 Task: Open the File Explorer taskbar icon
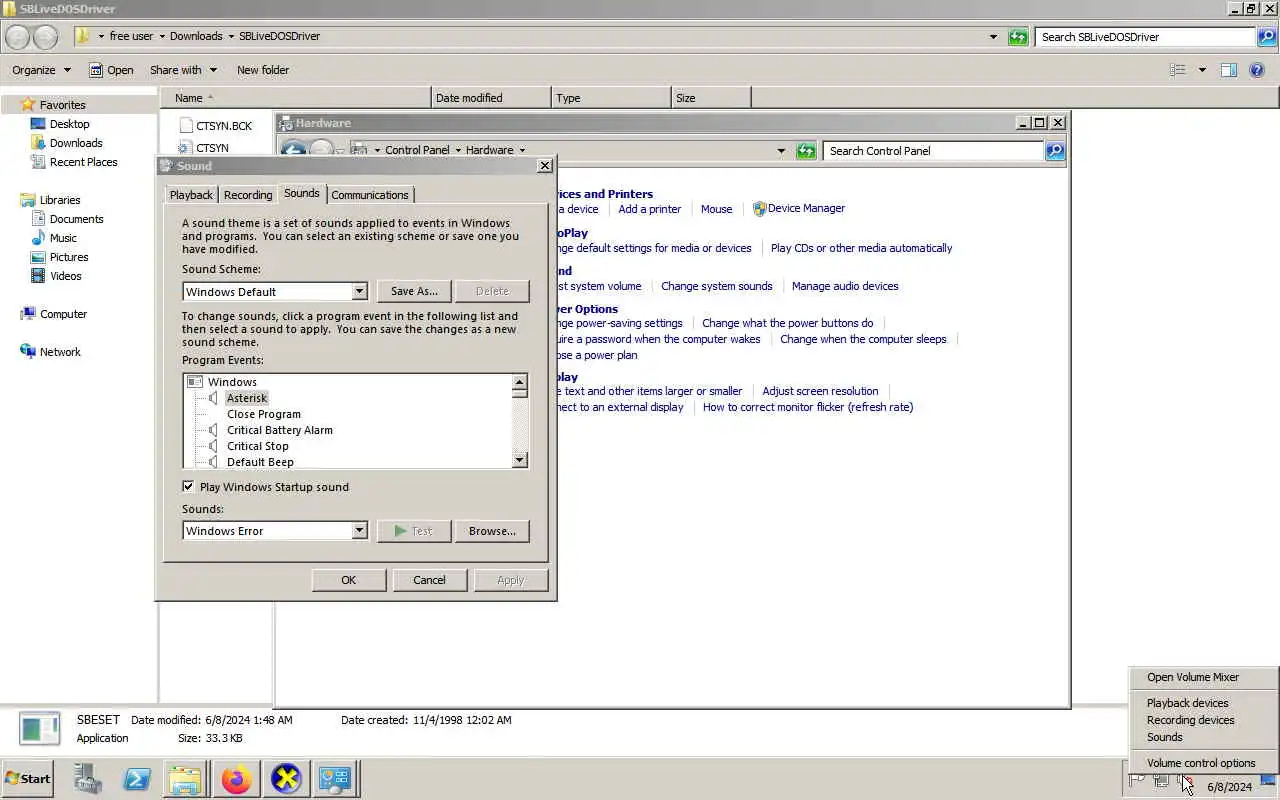pos(186,779)
